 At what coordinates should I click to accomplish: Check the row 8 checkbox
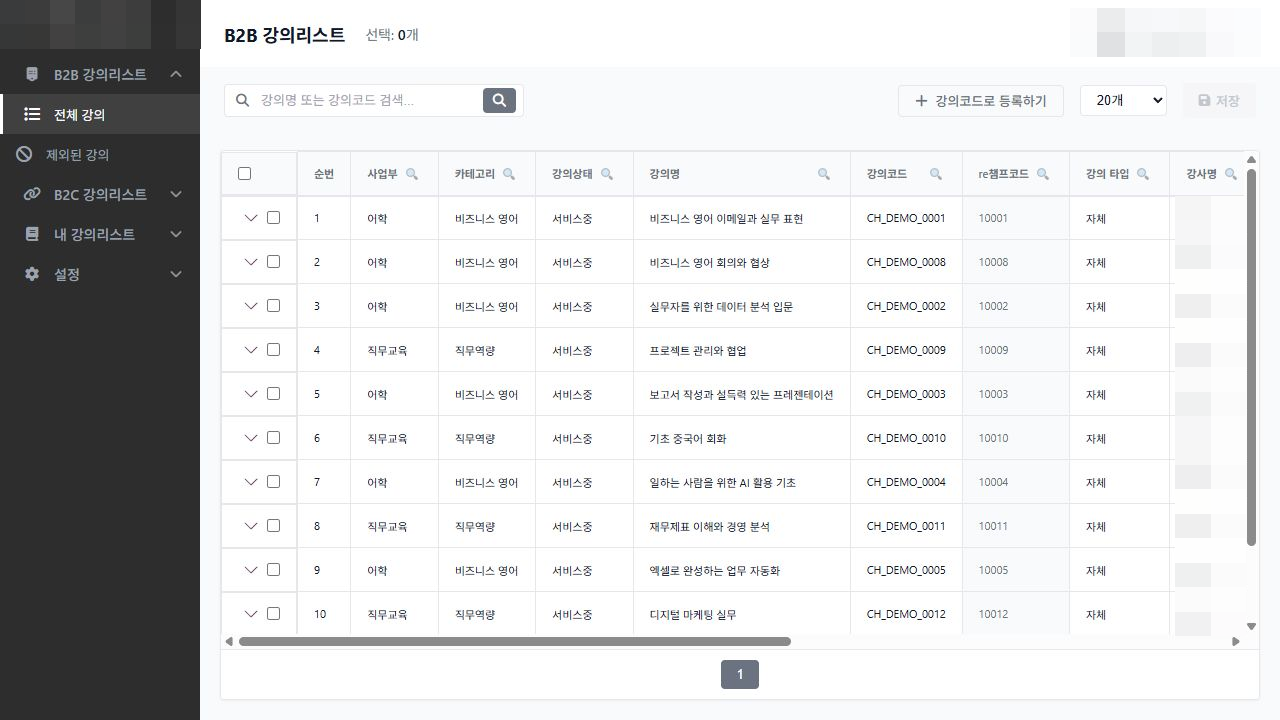pyautogui.click(x=273, y=526)
